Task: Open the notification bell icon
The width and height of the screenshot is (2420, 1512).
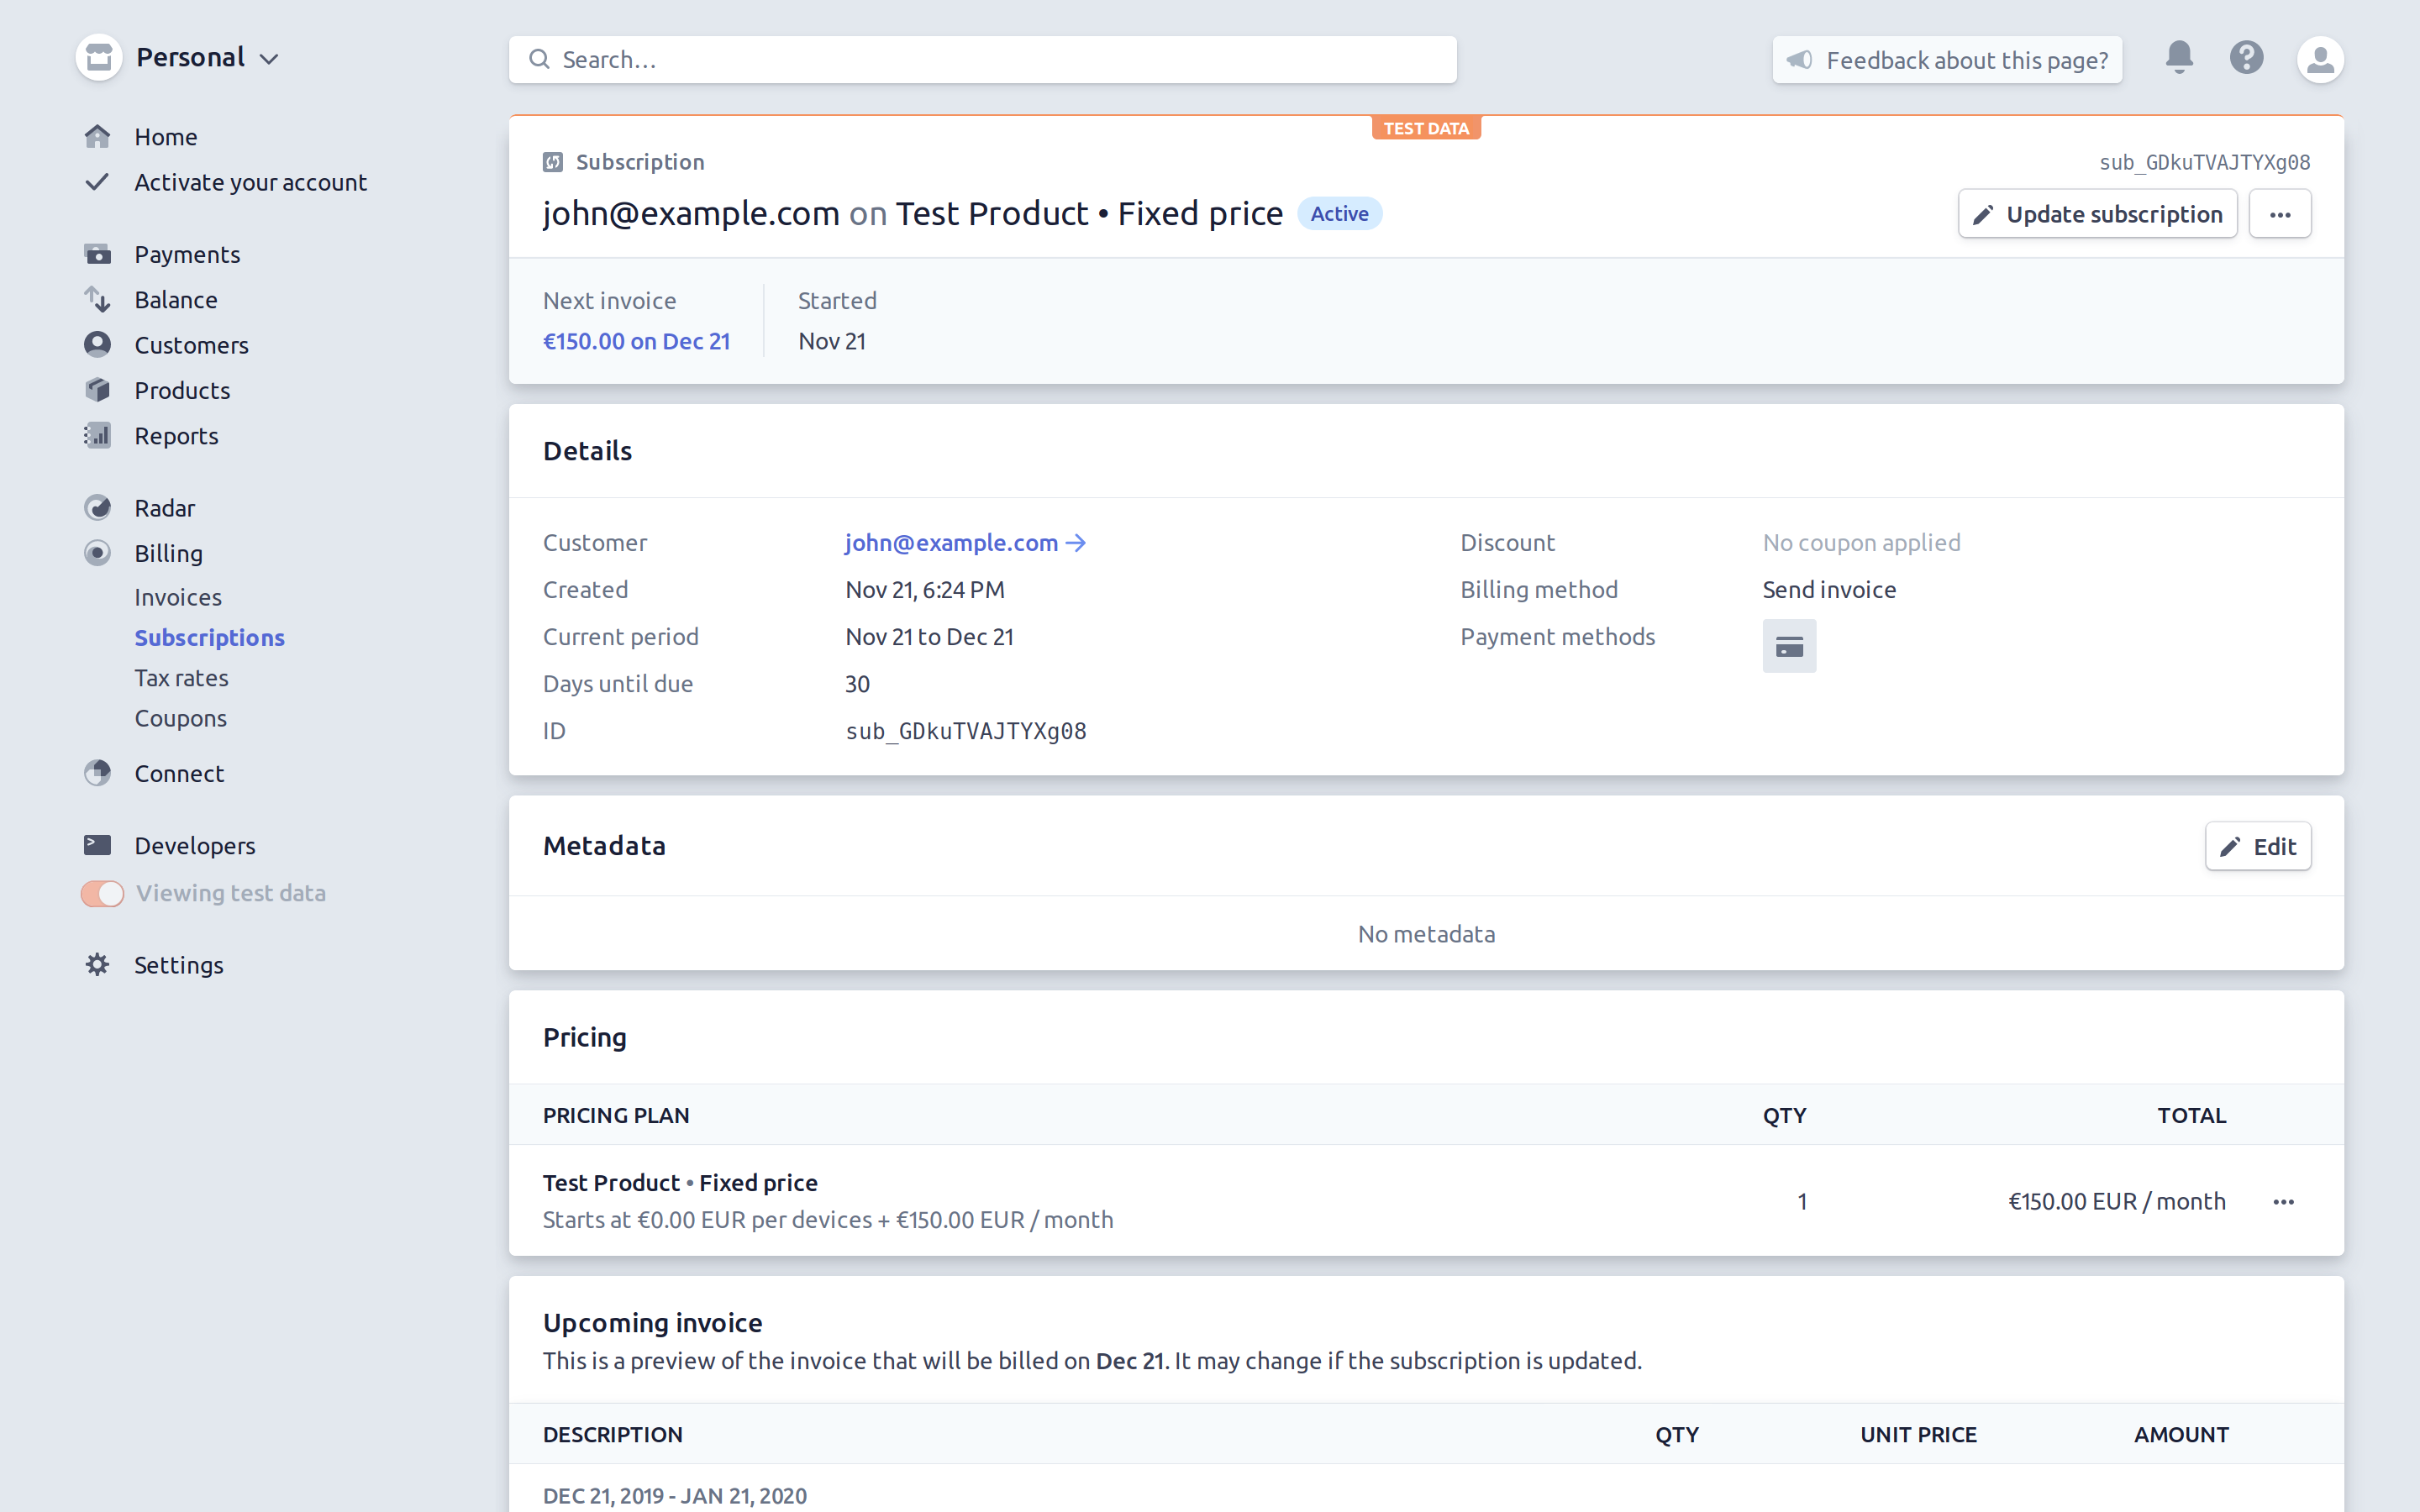Action: pos(2178,58)
